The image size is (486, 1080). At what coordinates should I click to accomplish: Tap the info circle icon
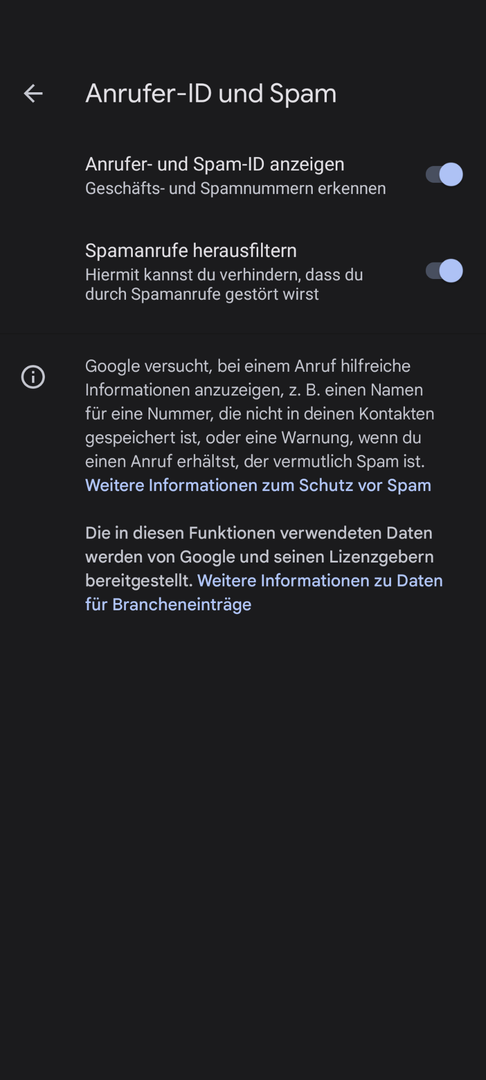click(33, 377)
